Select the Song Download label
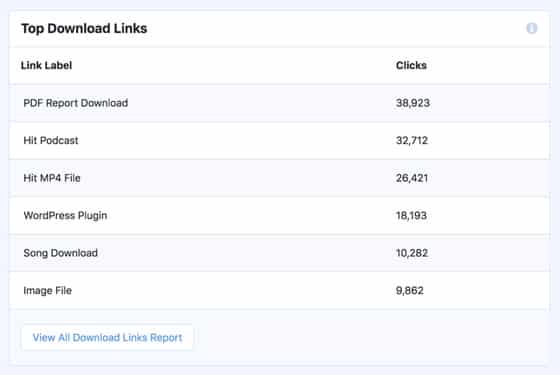The width and height of the screenshot is (560, 375). tap(60, 253)
